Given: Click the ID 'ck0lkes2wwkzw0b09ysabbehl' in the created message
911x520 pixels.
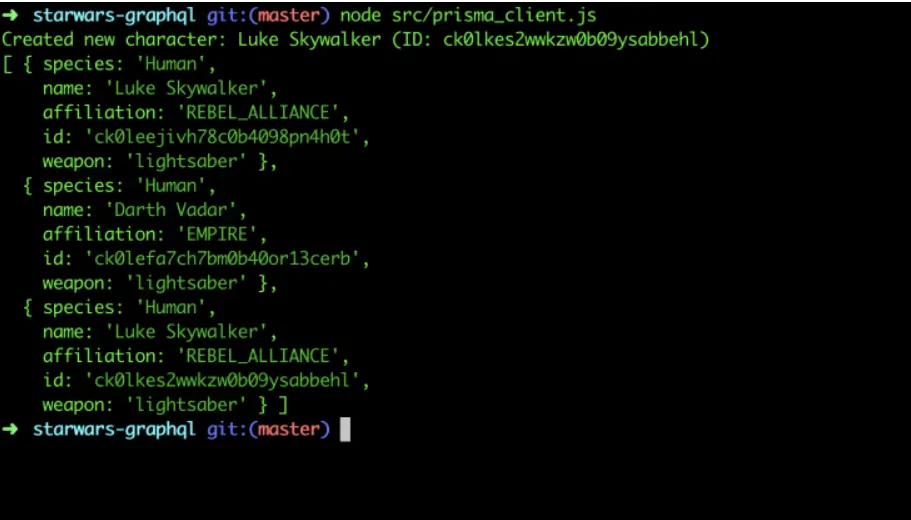Looking at the screenshot, I should click(571, 40).
